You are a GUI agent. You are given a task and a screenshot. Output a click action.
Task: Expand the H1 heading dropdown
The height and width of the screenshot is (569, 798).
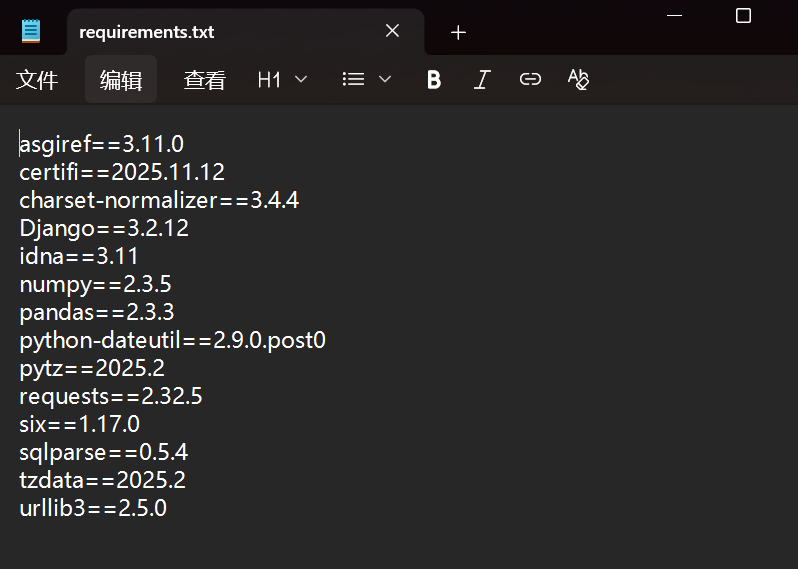point(282,80)
